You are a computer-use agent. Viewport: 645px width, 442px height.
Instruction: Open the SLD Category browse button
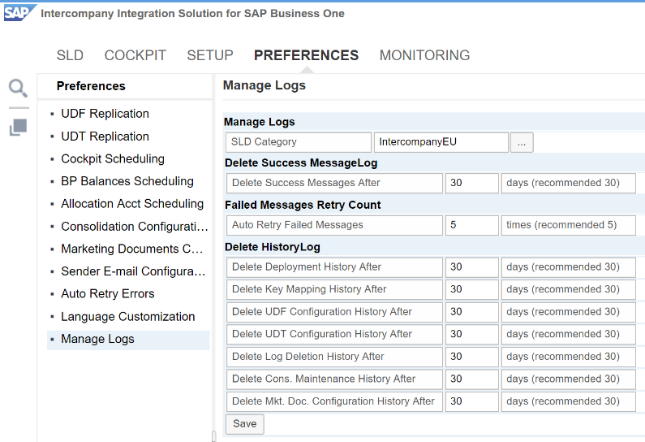(523, 142)
